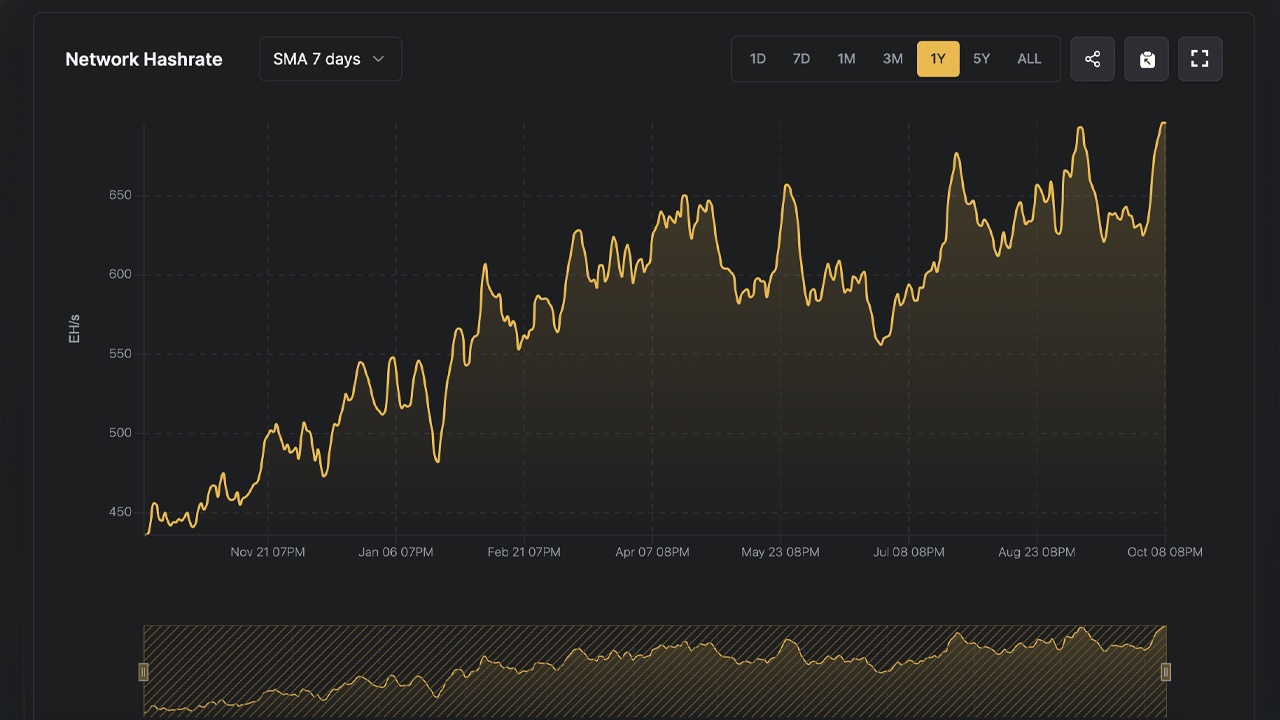
Task: Expand the SMA selector chevron
Action: (378, 59)
